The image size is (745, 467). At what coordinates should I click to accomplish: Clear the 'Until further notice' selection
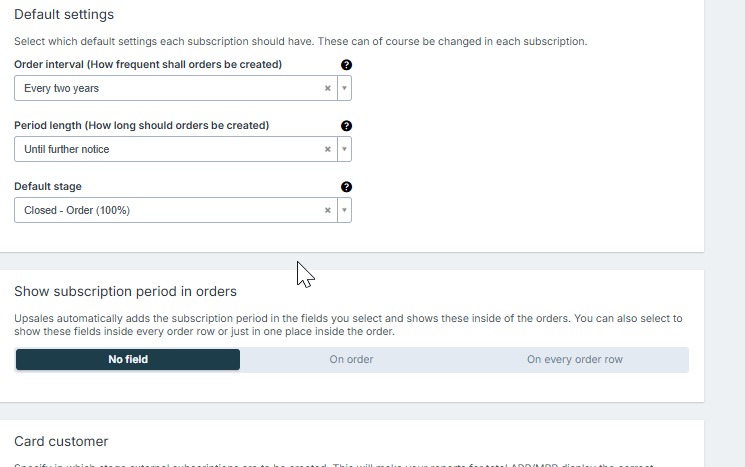coord(327,149)
